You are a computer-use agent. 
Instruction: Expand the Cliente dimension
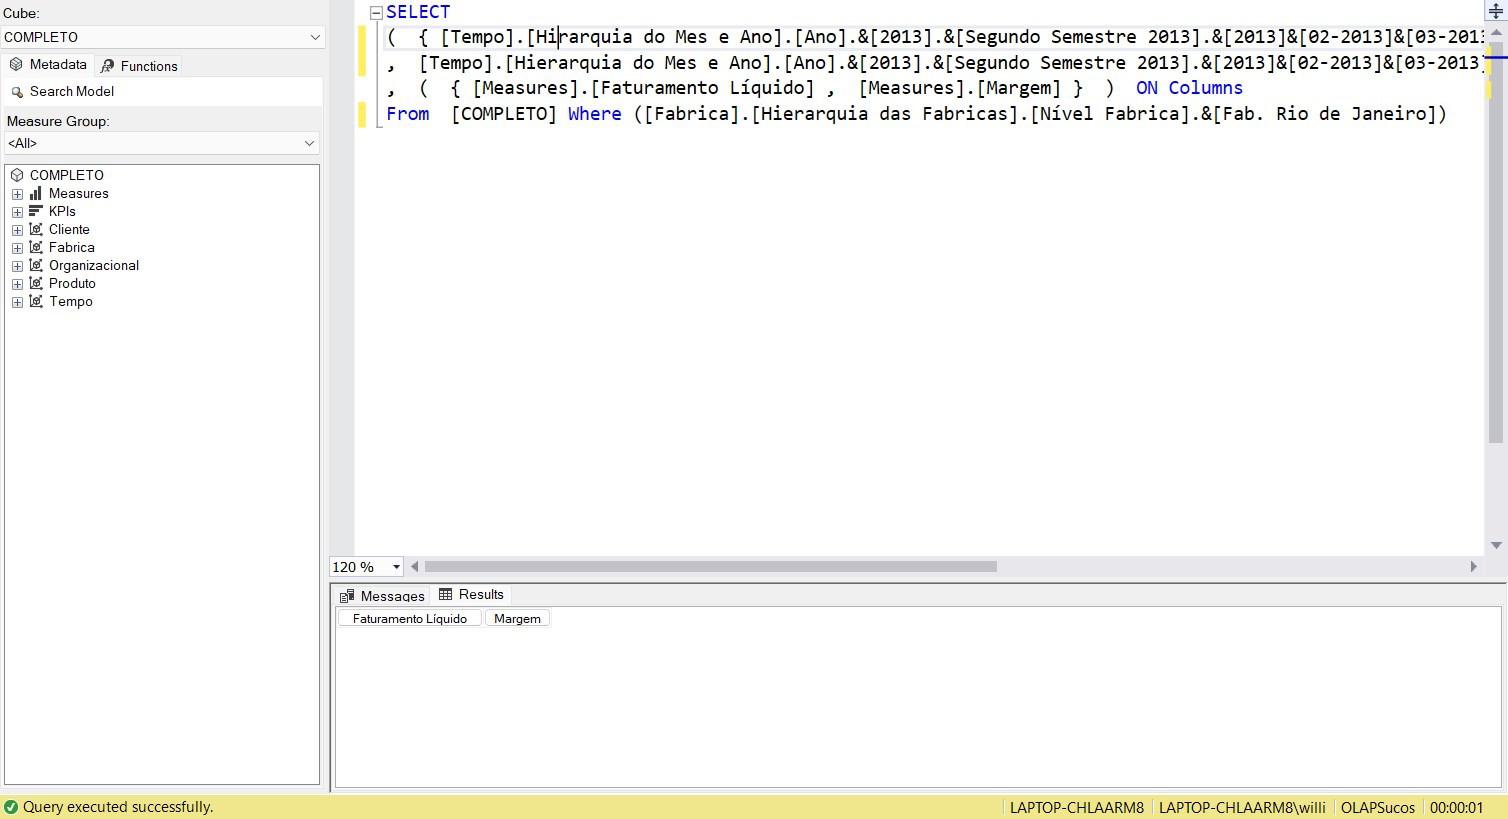point(17,230)
